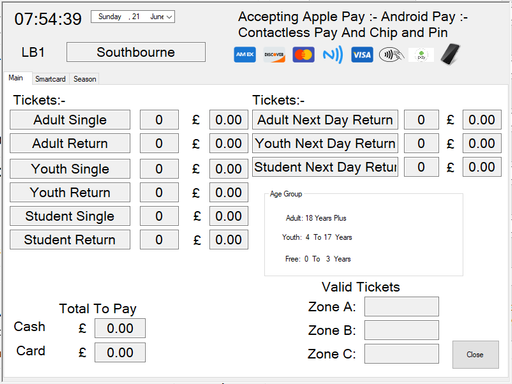
Task: Click the Cash total amount field
Action: click(120, 328)
